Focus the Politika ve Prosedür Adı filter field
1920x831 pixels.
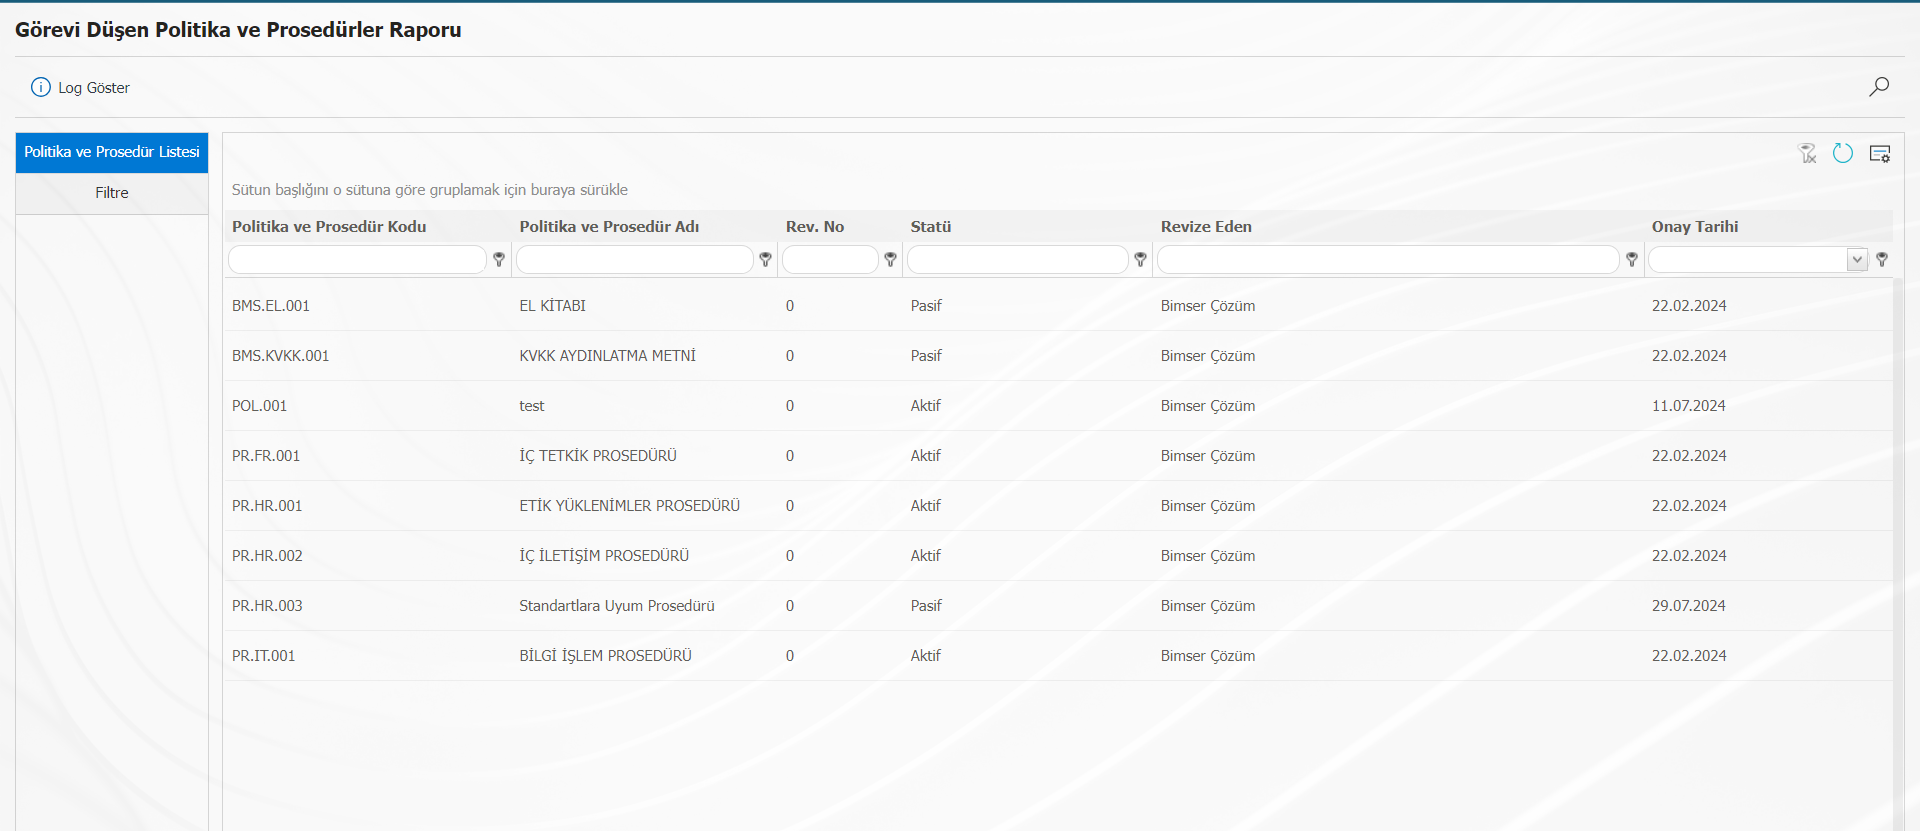(x=635, y=260)
